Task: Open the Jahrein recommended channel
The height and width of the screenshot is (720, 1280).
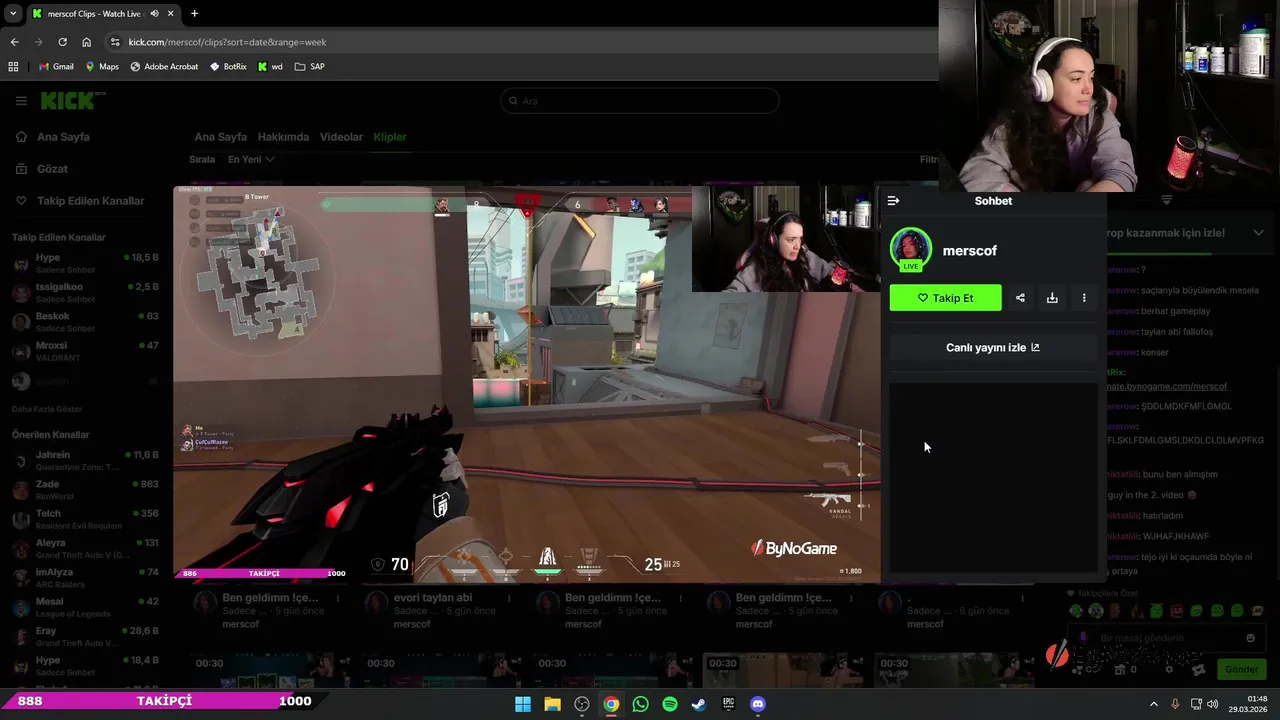Action: click(x=85, y=460)
